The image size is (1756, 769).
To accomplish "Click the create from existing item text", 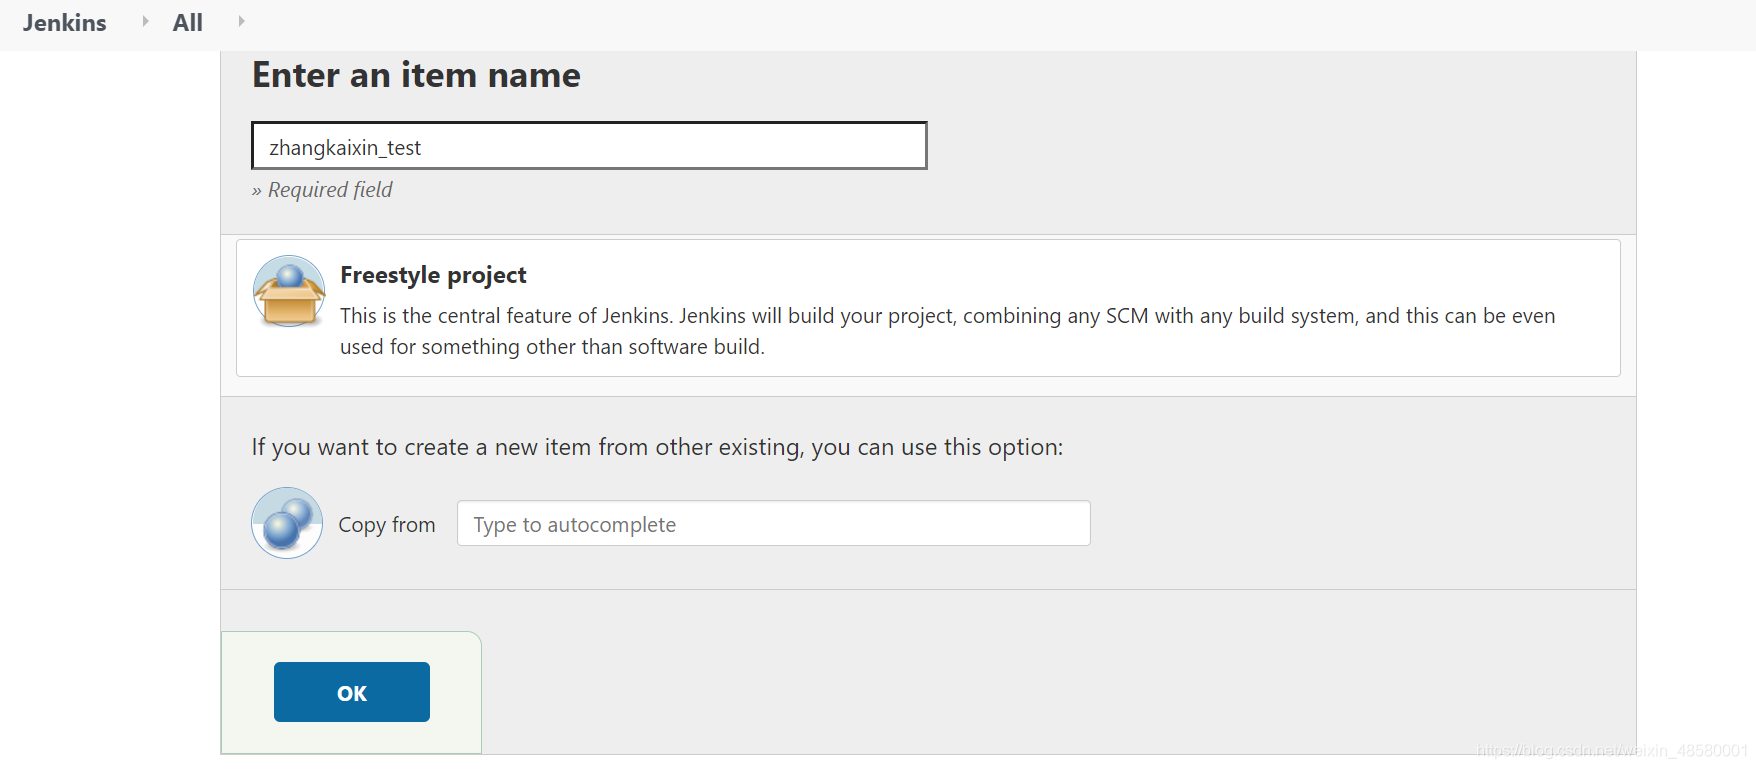I will 657,447.
